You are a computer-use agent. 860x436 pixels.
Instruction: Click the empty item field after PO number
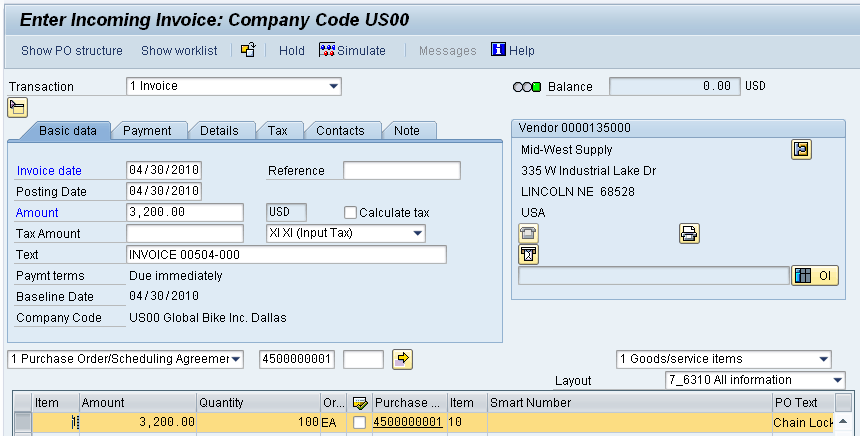click(363, 359)
